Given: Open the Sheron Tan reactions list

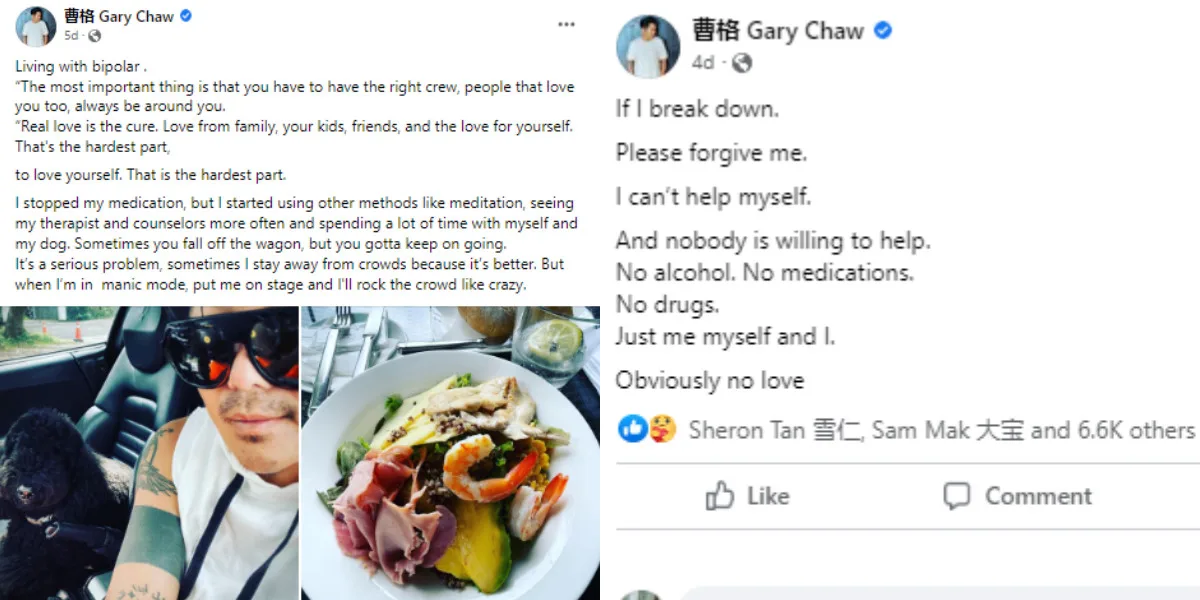Looking at the screenshot, I should pyautogui.click(x=762, y=430).
